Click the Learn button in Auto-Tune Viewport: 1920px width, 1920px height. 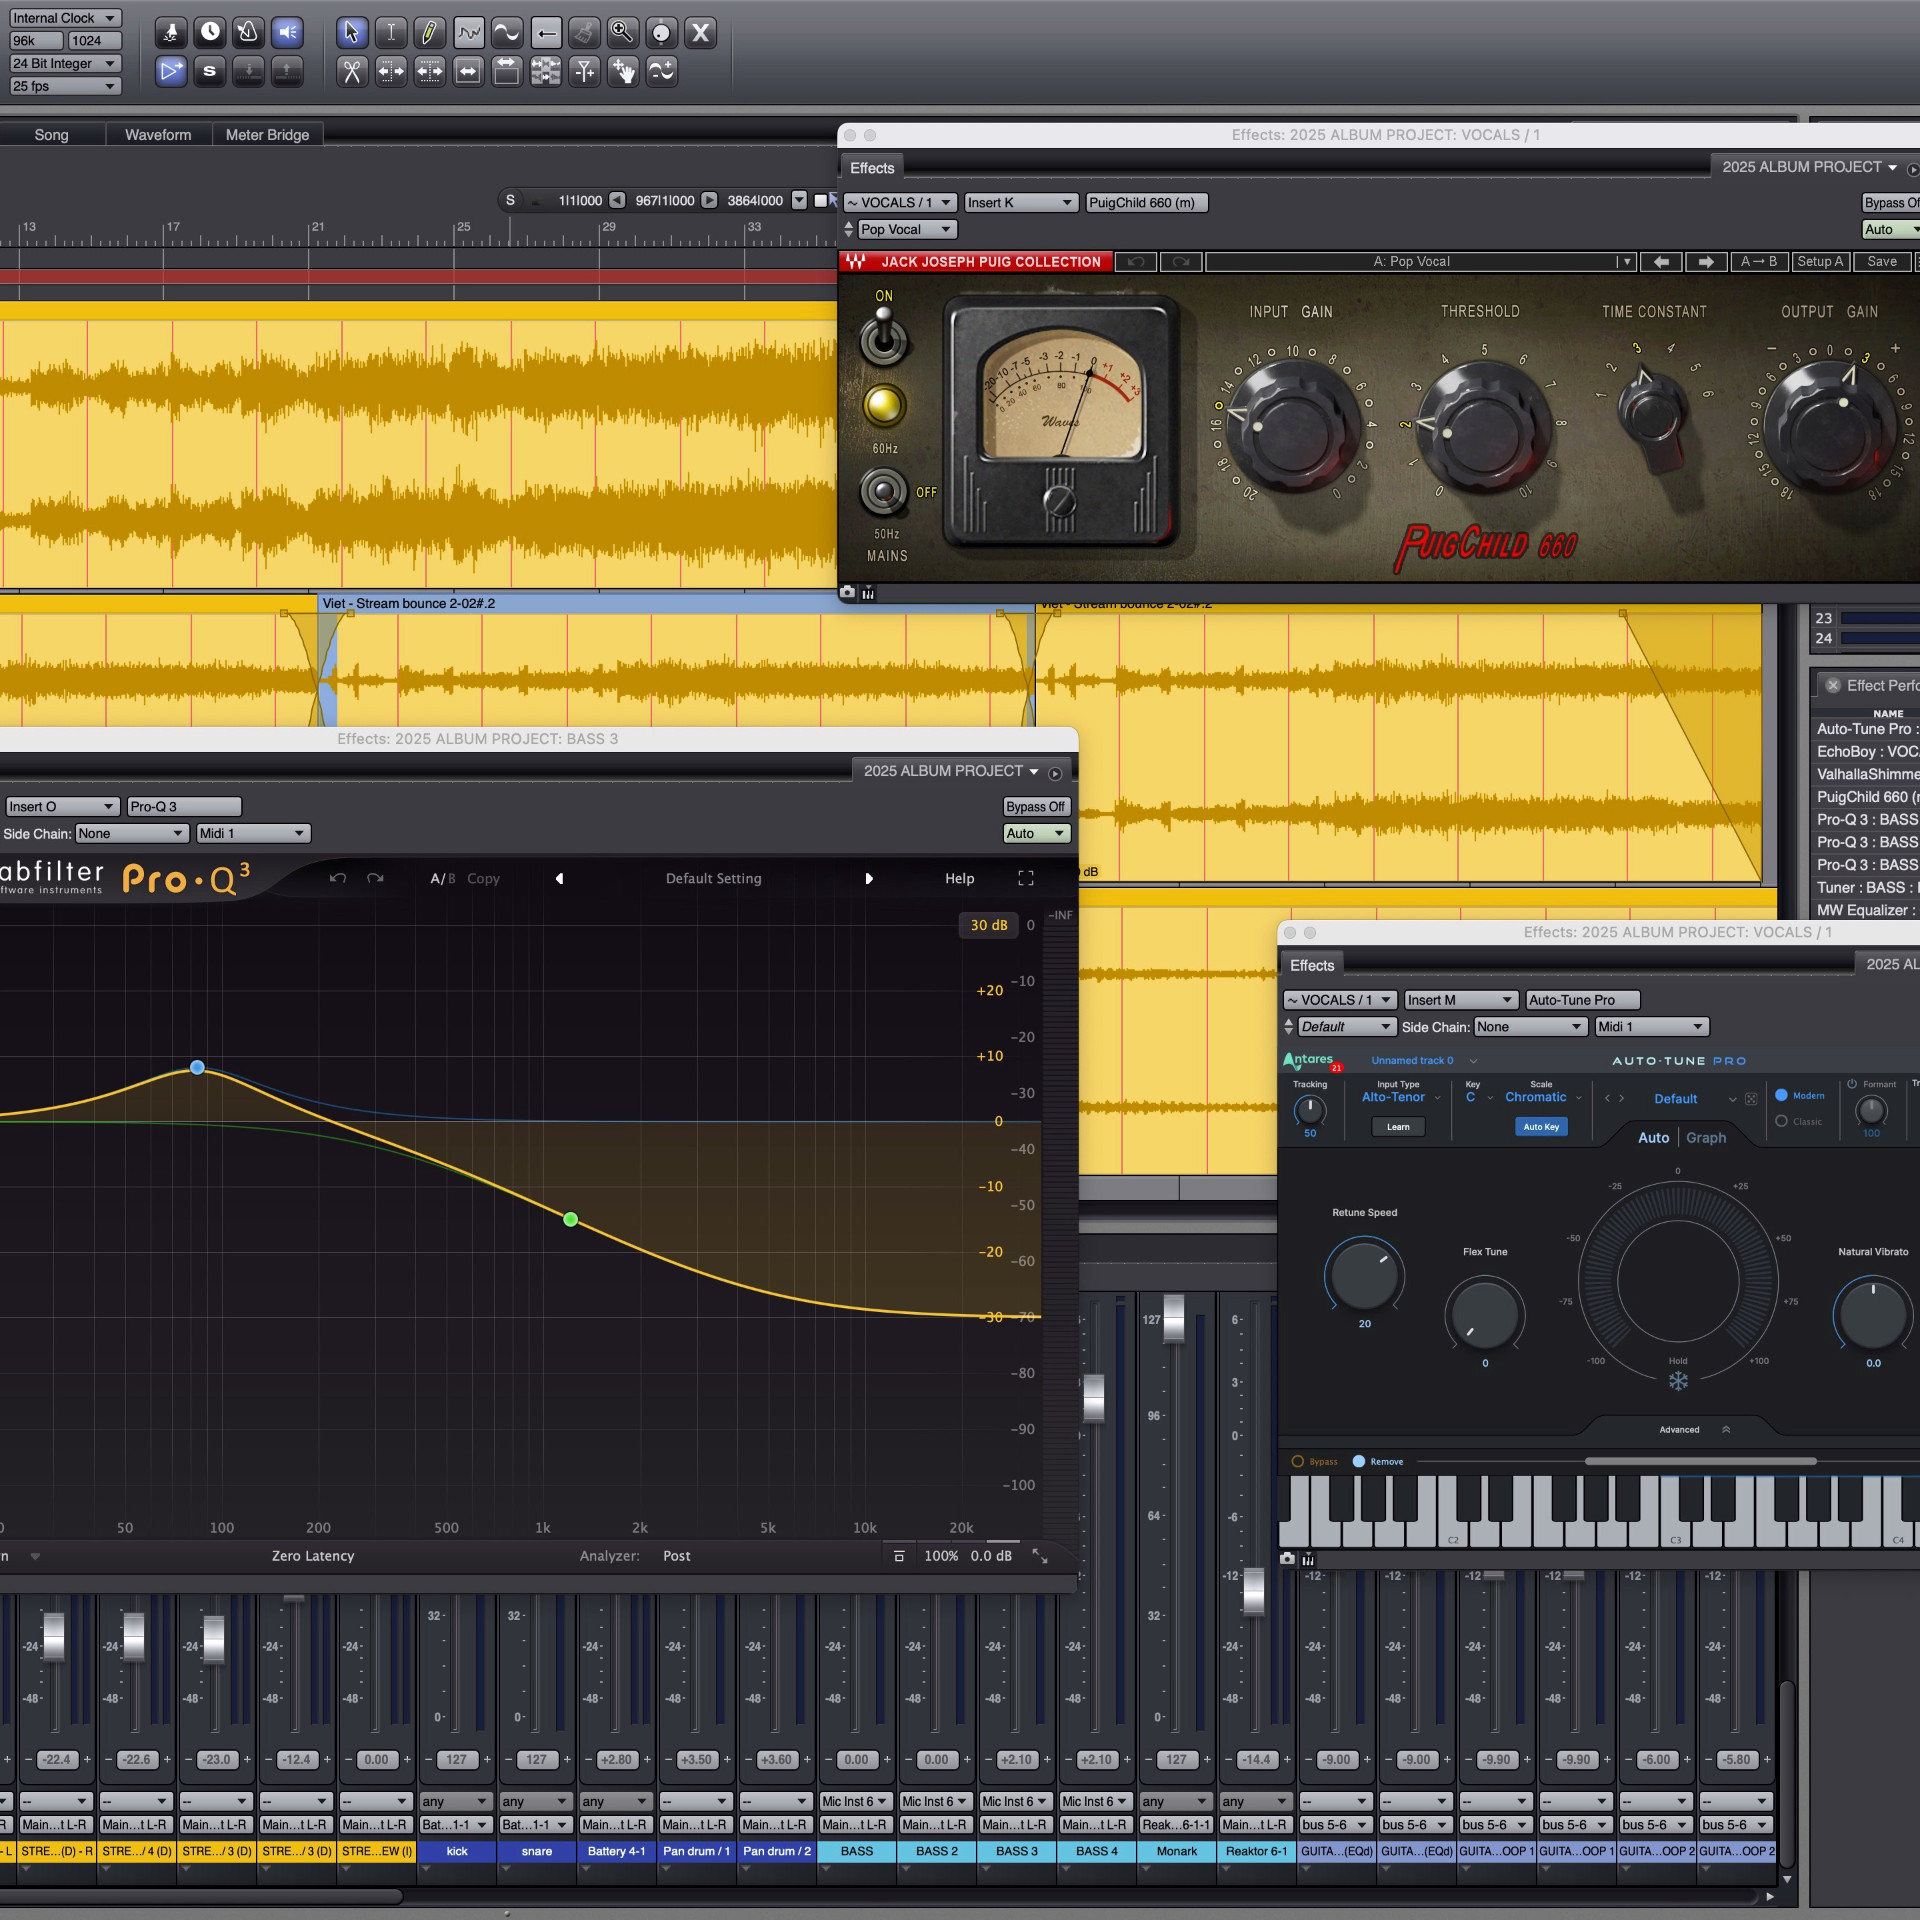[1398, 1126]
